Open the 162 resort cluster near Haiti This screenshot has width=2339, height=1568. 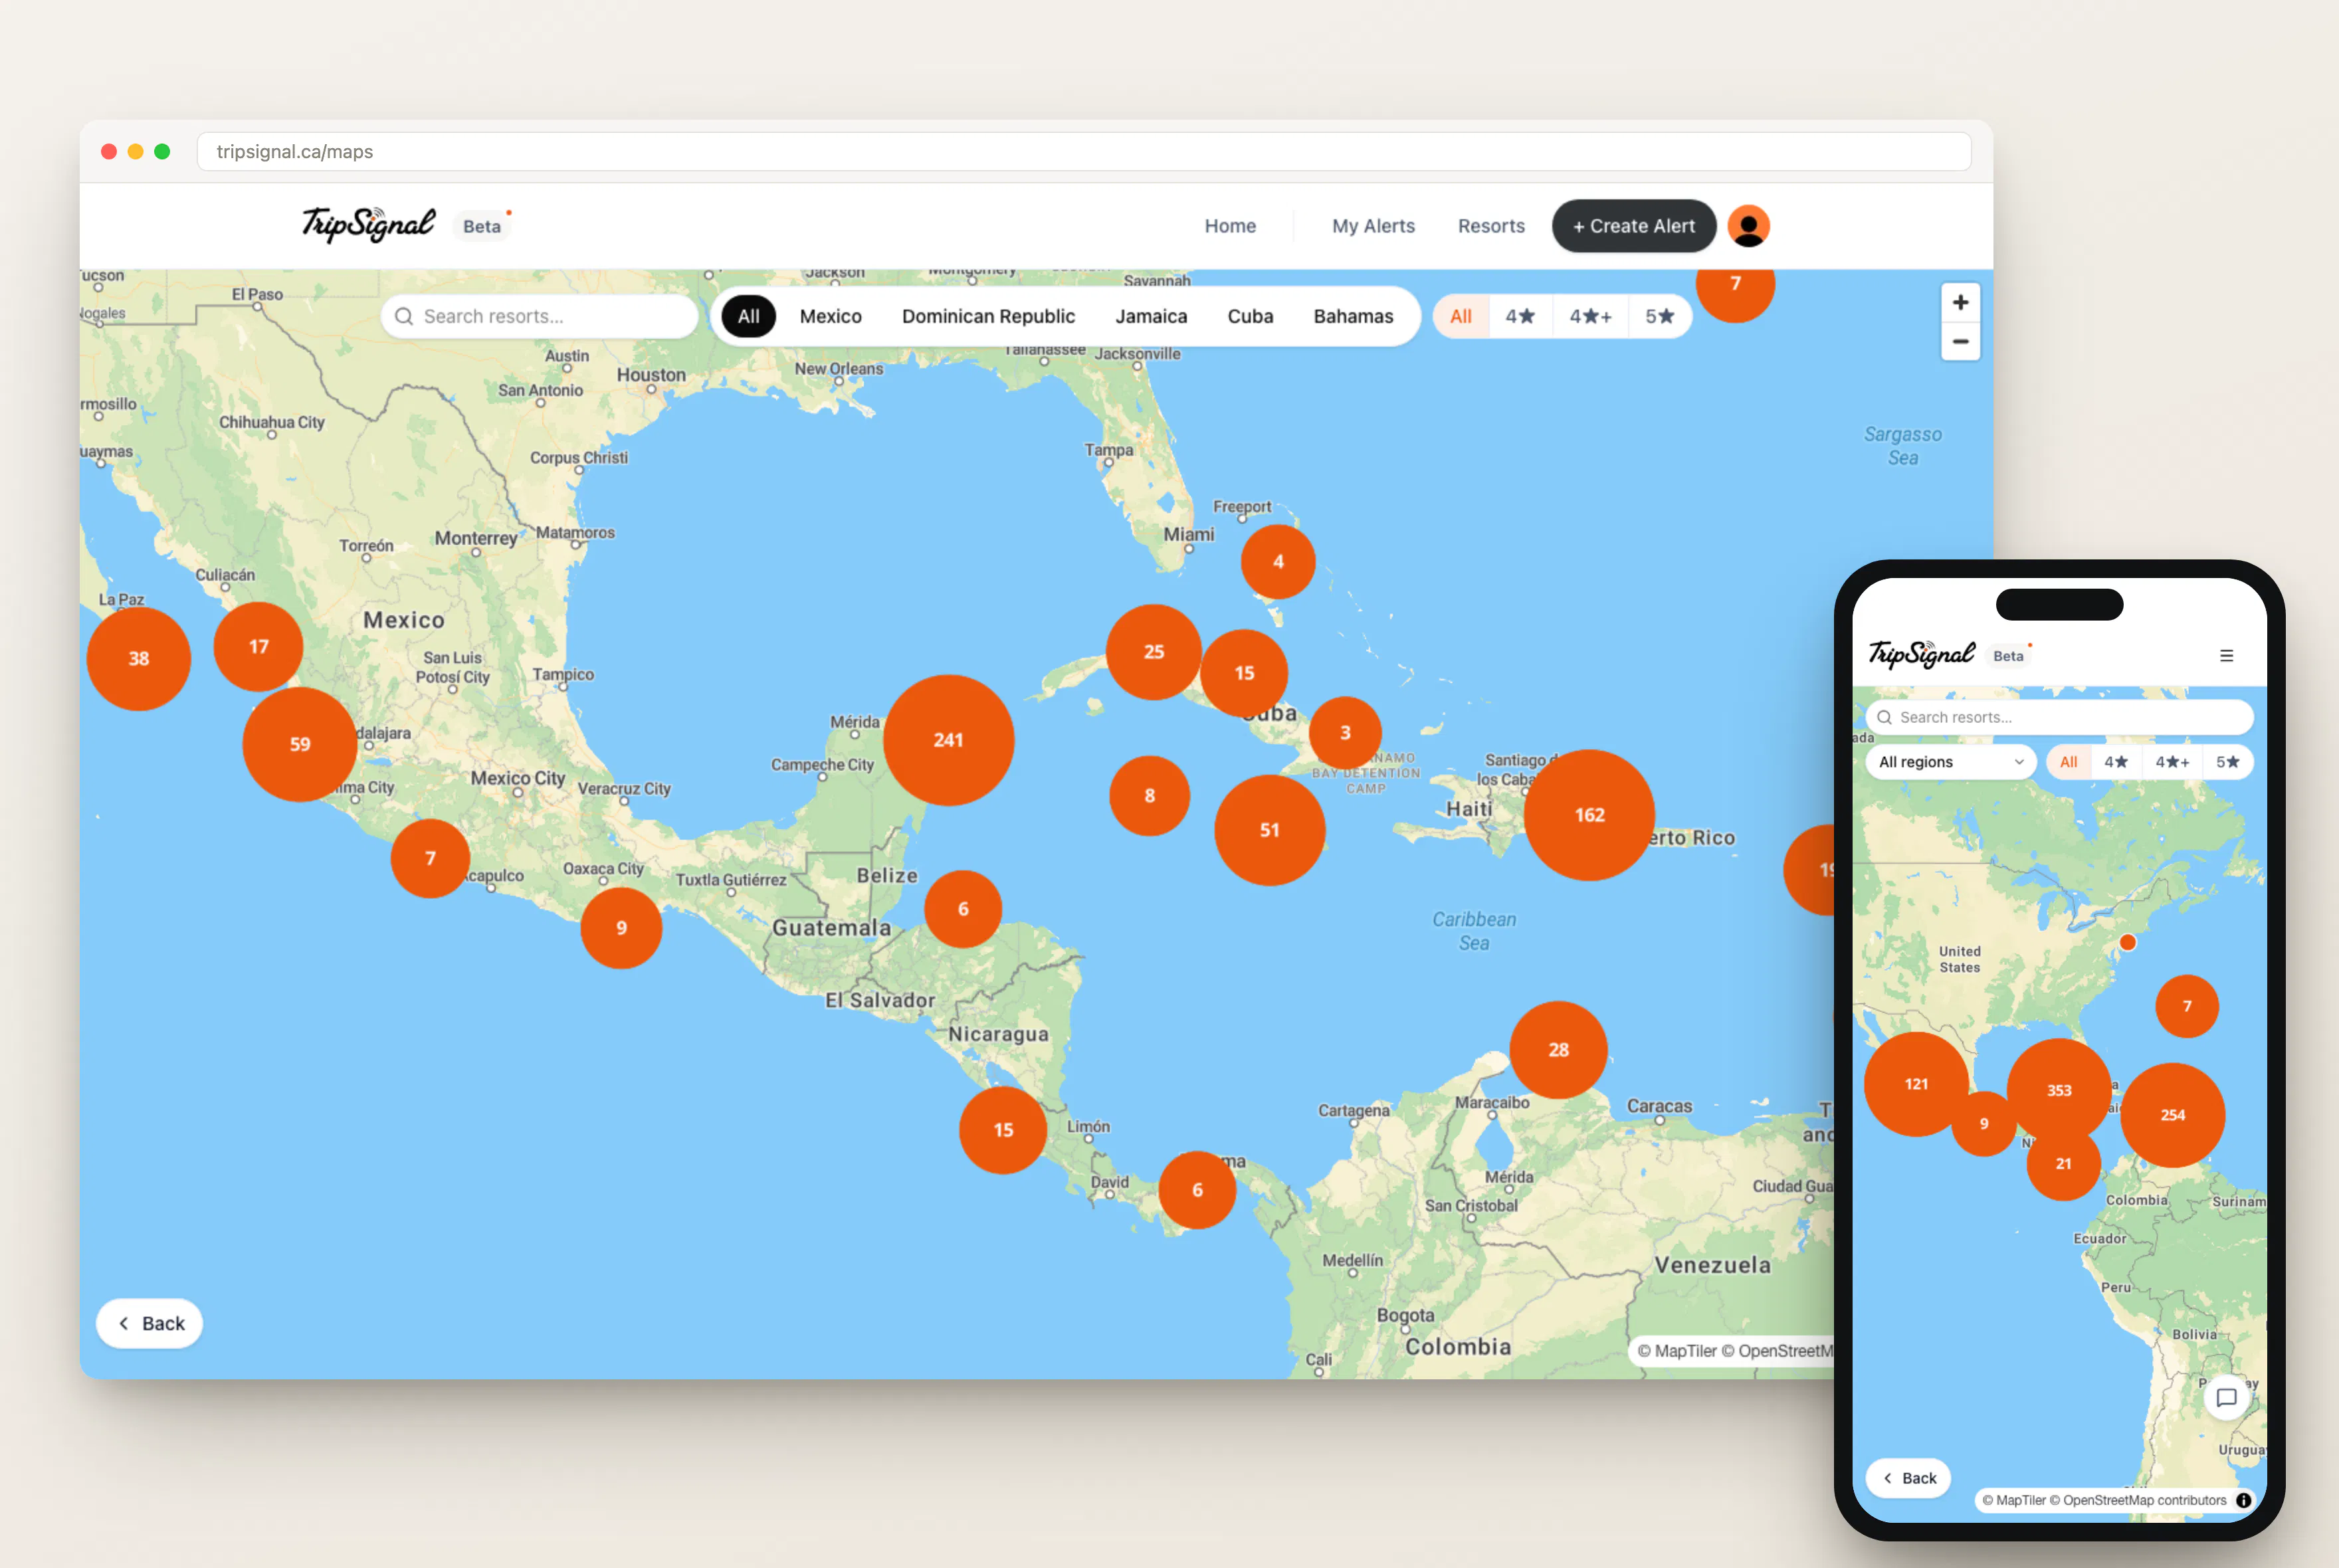(x=1589, y=815)
